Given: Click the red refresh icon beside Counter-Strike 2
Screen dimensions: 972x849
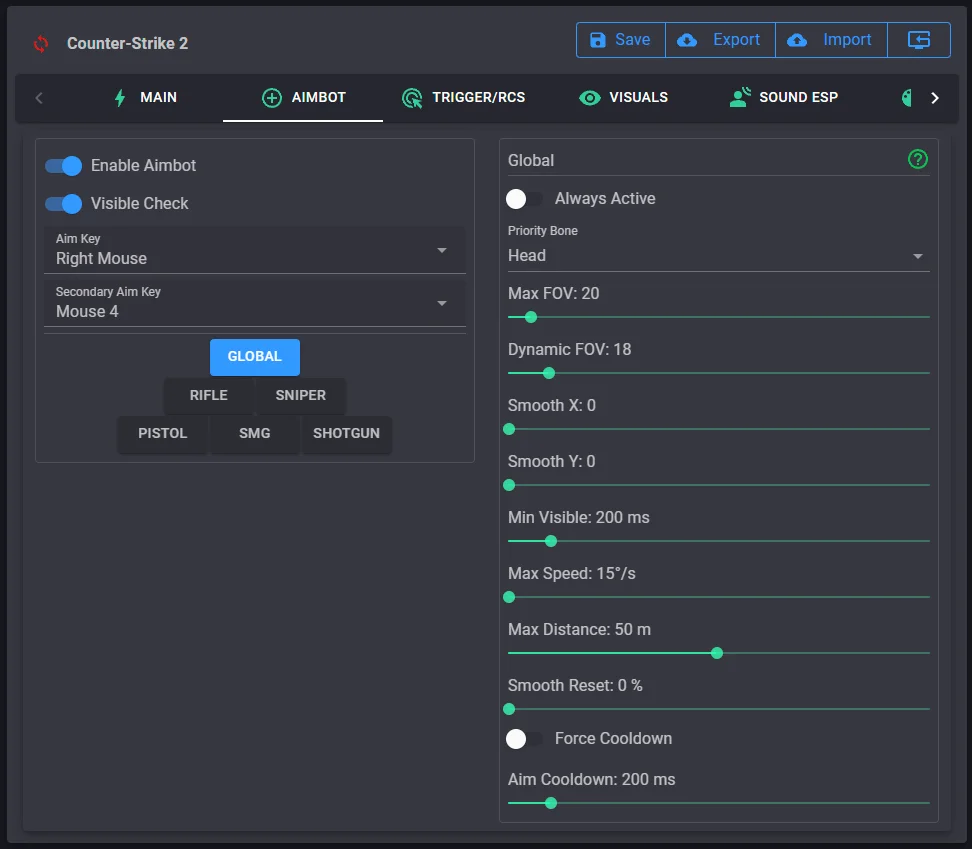Looking at the screenshot, I should (41, 44).
